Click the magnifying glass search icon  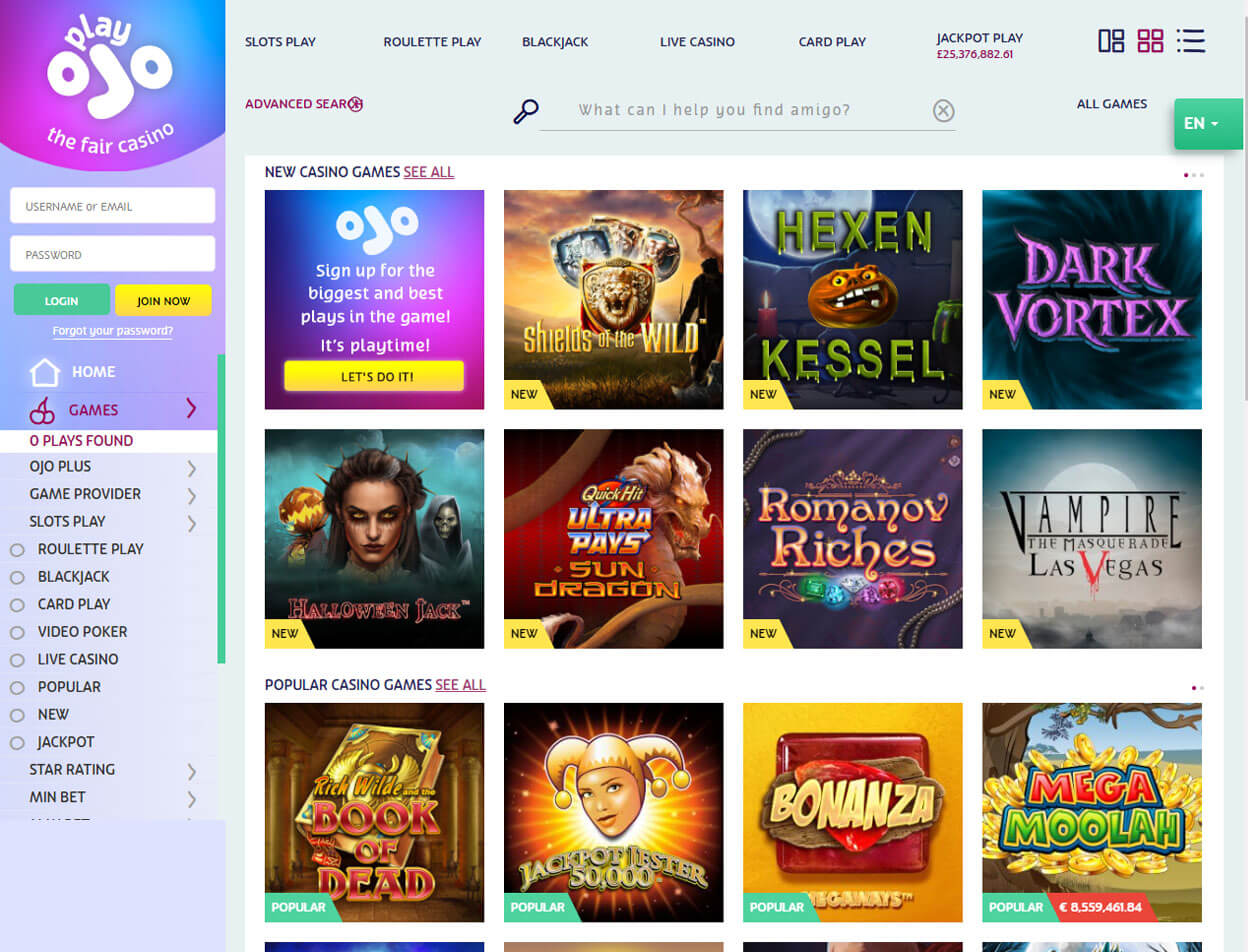tap(526, 111)
